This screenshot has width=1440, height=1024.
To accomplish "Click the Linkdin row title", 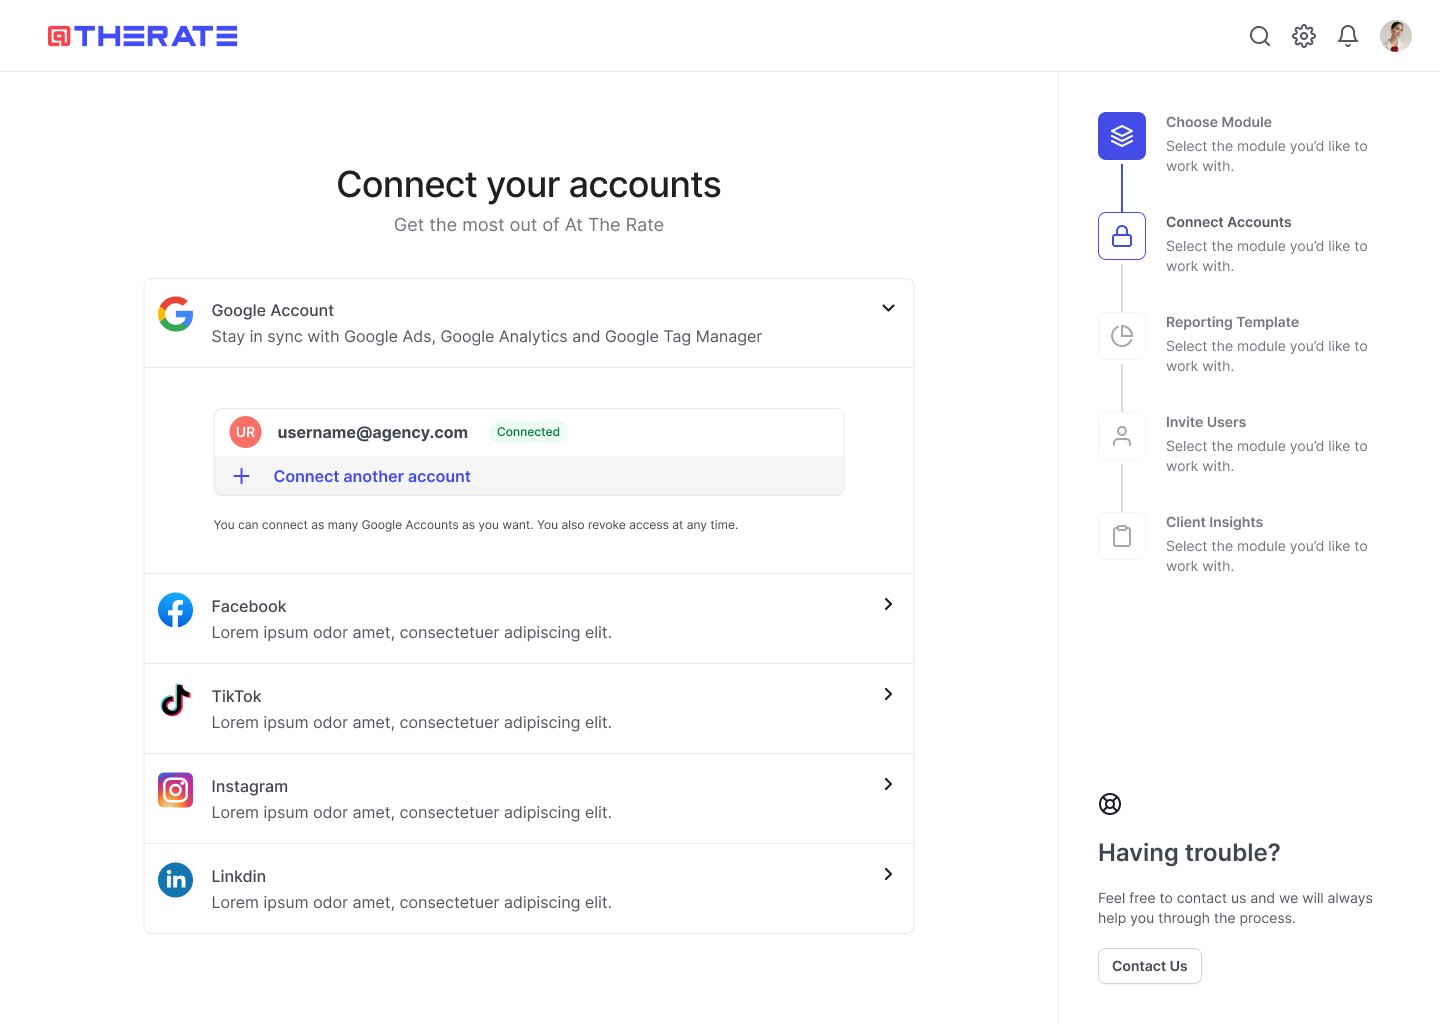I will click(x=239, y=876).
